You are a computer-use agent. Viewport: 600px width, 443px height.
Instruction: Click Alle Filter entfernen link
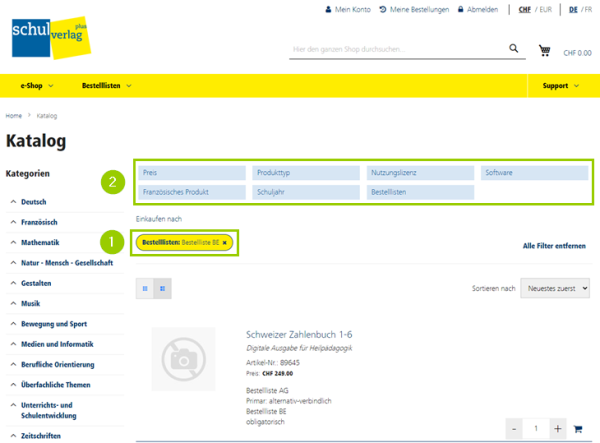tap(554, 245)
